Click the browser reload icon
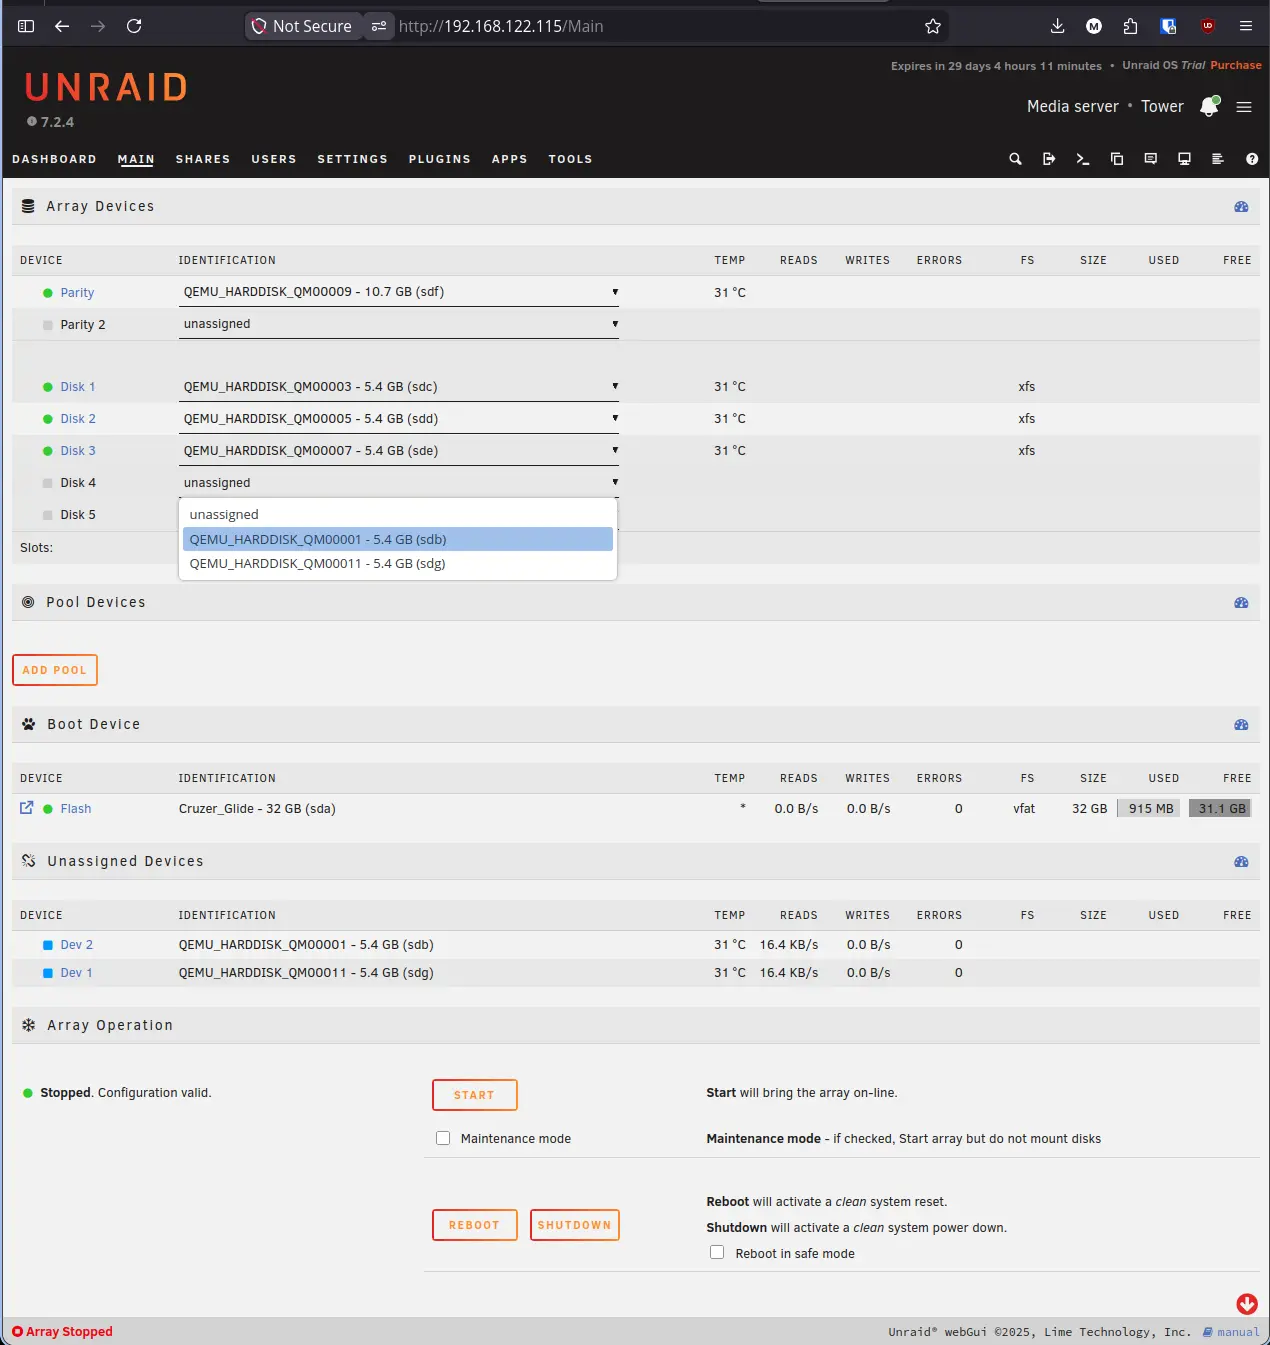The image size is (1270, 1345). pos(134,26)
